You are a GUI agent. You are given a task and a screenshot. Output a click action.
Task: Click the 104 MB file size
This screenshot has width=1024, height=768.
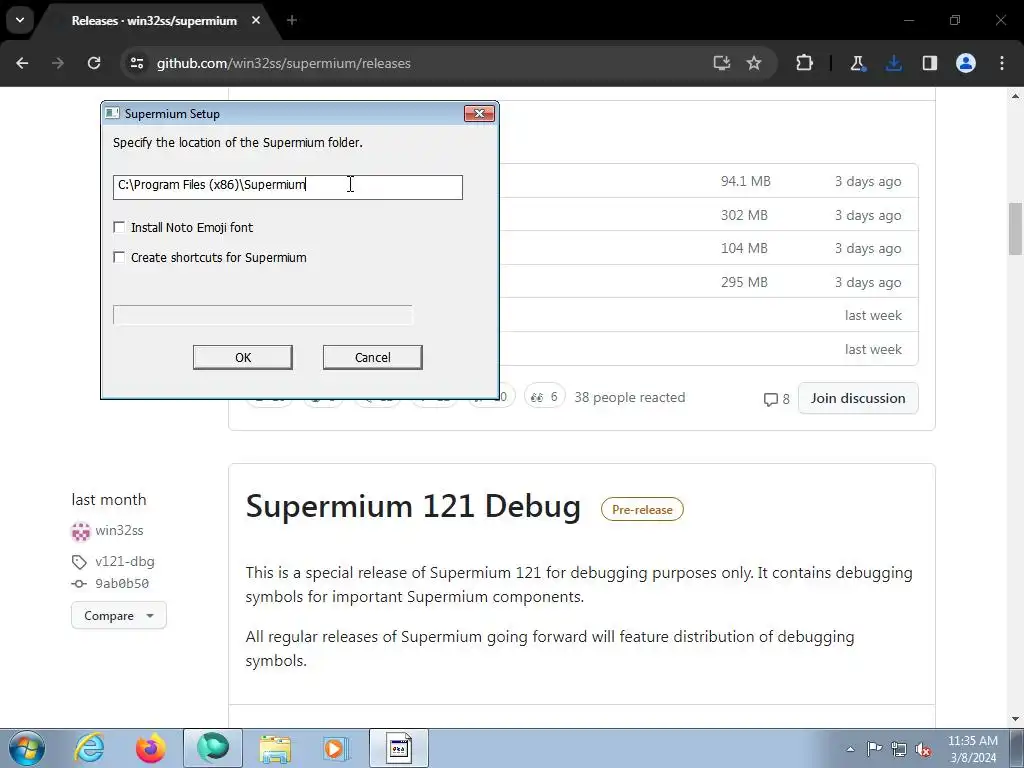(x=744, y=248)
